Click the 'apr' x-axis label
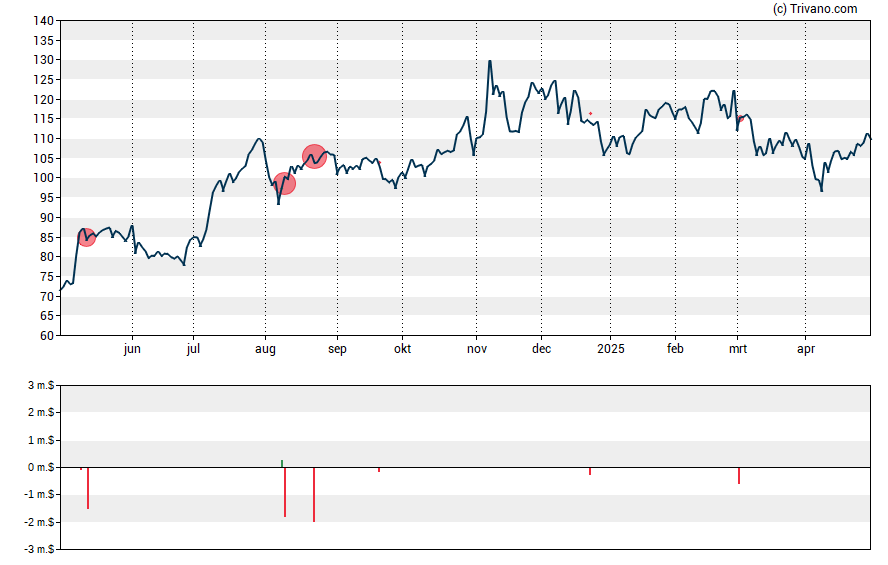The width and height of the screenshot is (888, 565). click(806, 349)
